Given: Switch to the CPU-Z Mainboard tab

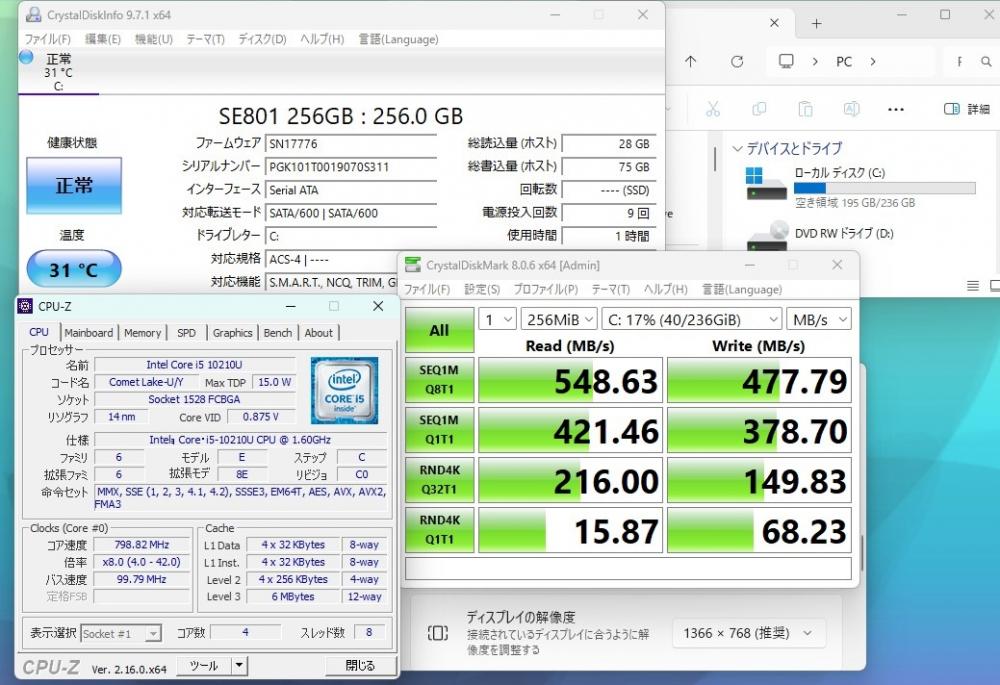Looking at the screenshot, I should point(89,332).
